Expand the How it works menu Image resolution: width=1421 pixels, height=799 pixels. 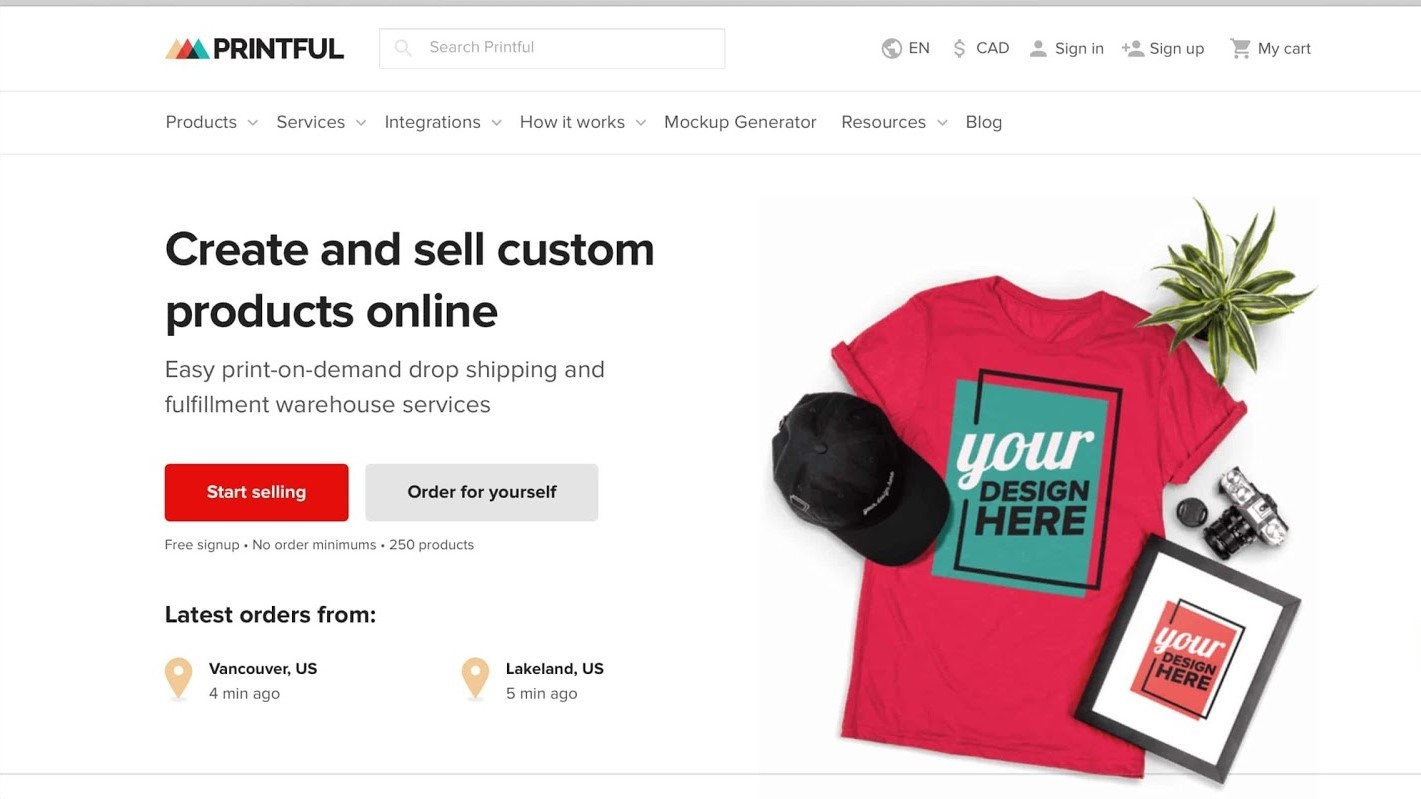point(582,122)
